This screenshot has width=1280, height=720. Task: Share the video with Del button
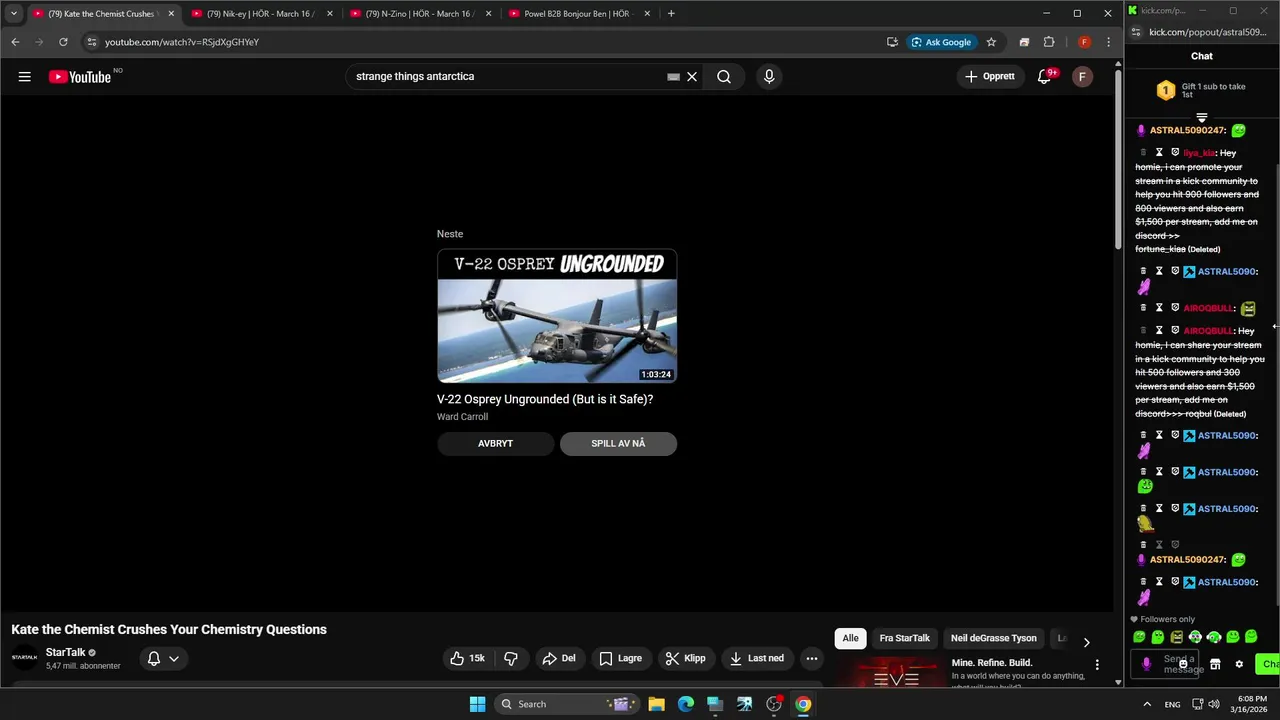pos(558,658)
